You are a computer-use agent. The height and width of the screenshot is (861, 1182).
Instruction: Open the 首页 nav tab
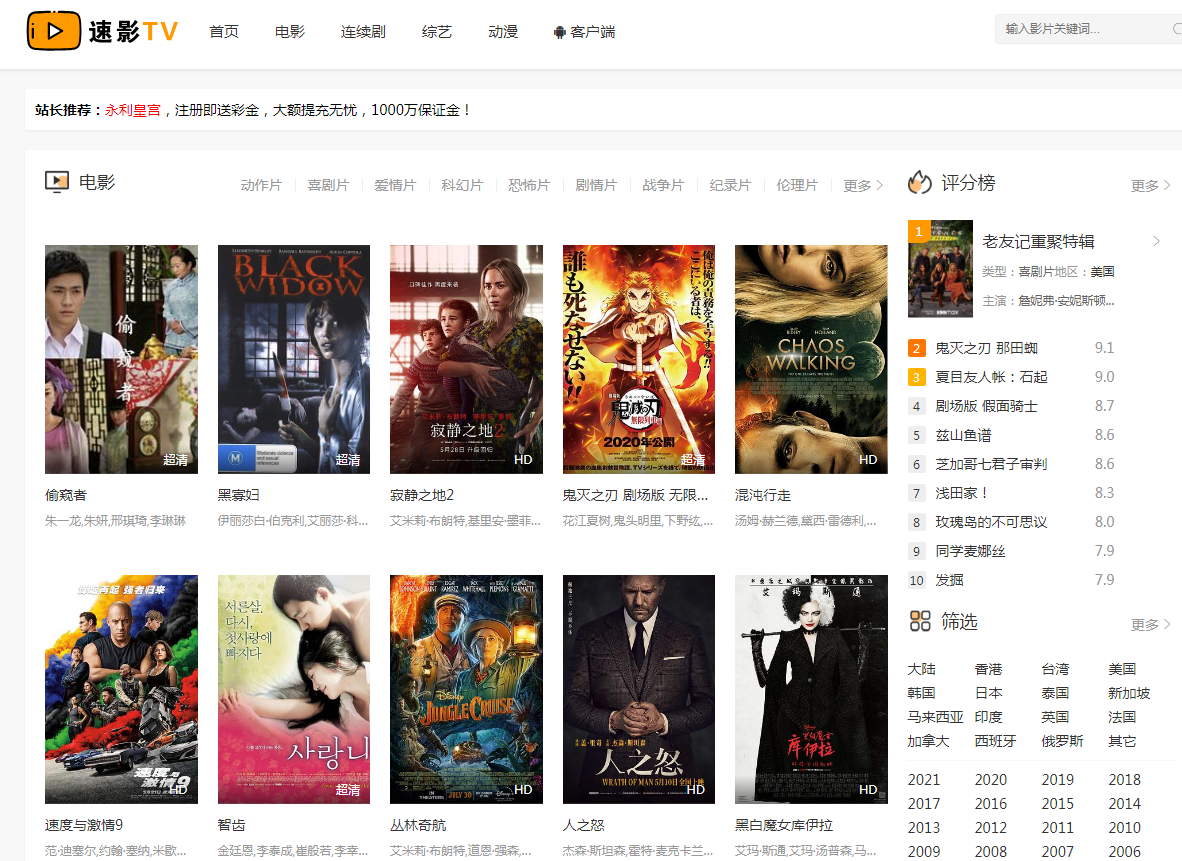[224, 32]
